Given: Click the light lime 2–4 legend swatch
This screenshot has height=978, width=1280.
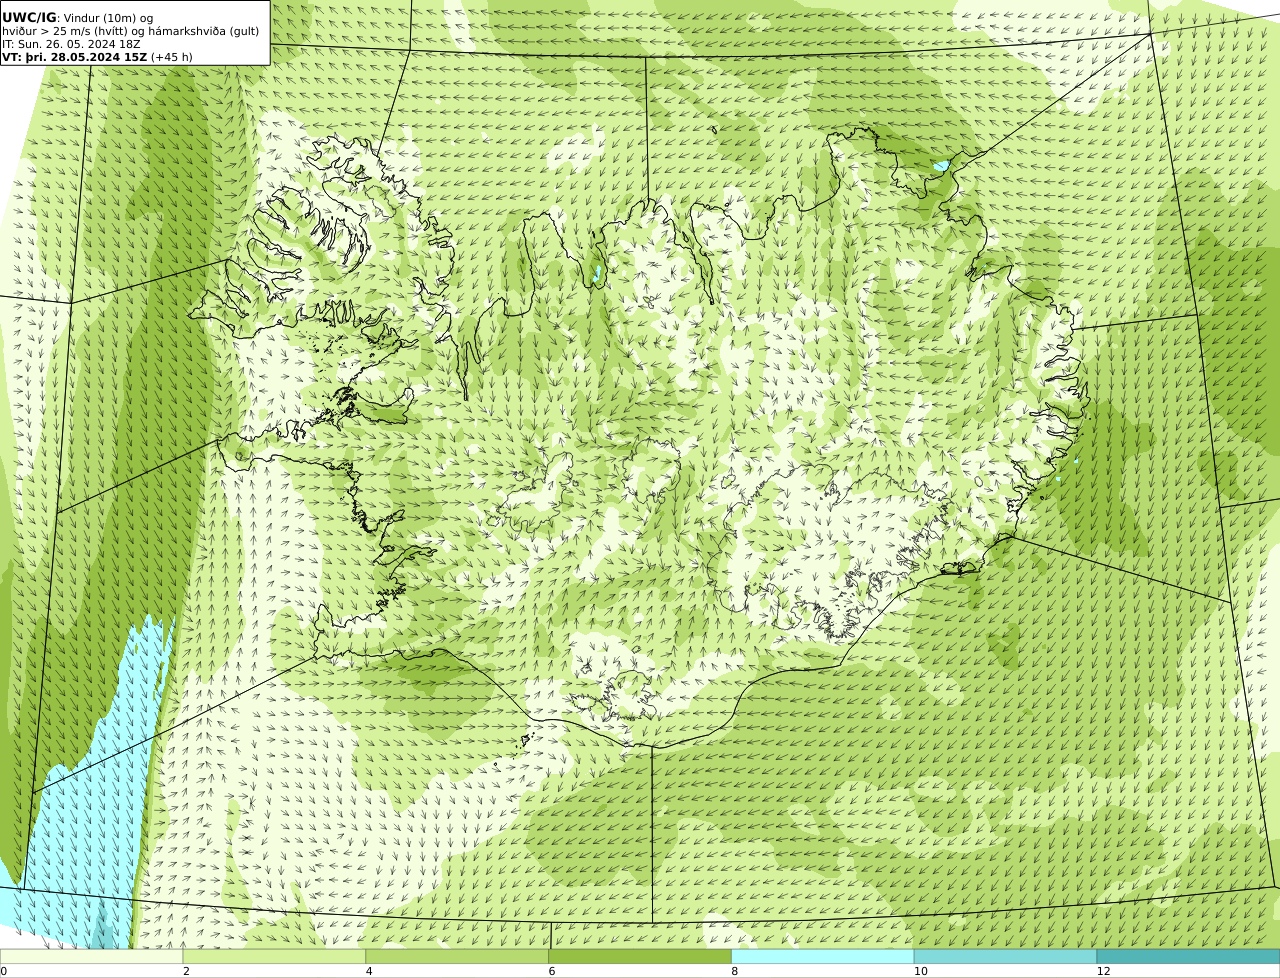Looking at the screenshot, I should coord(275,957).
